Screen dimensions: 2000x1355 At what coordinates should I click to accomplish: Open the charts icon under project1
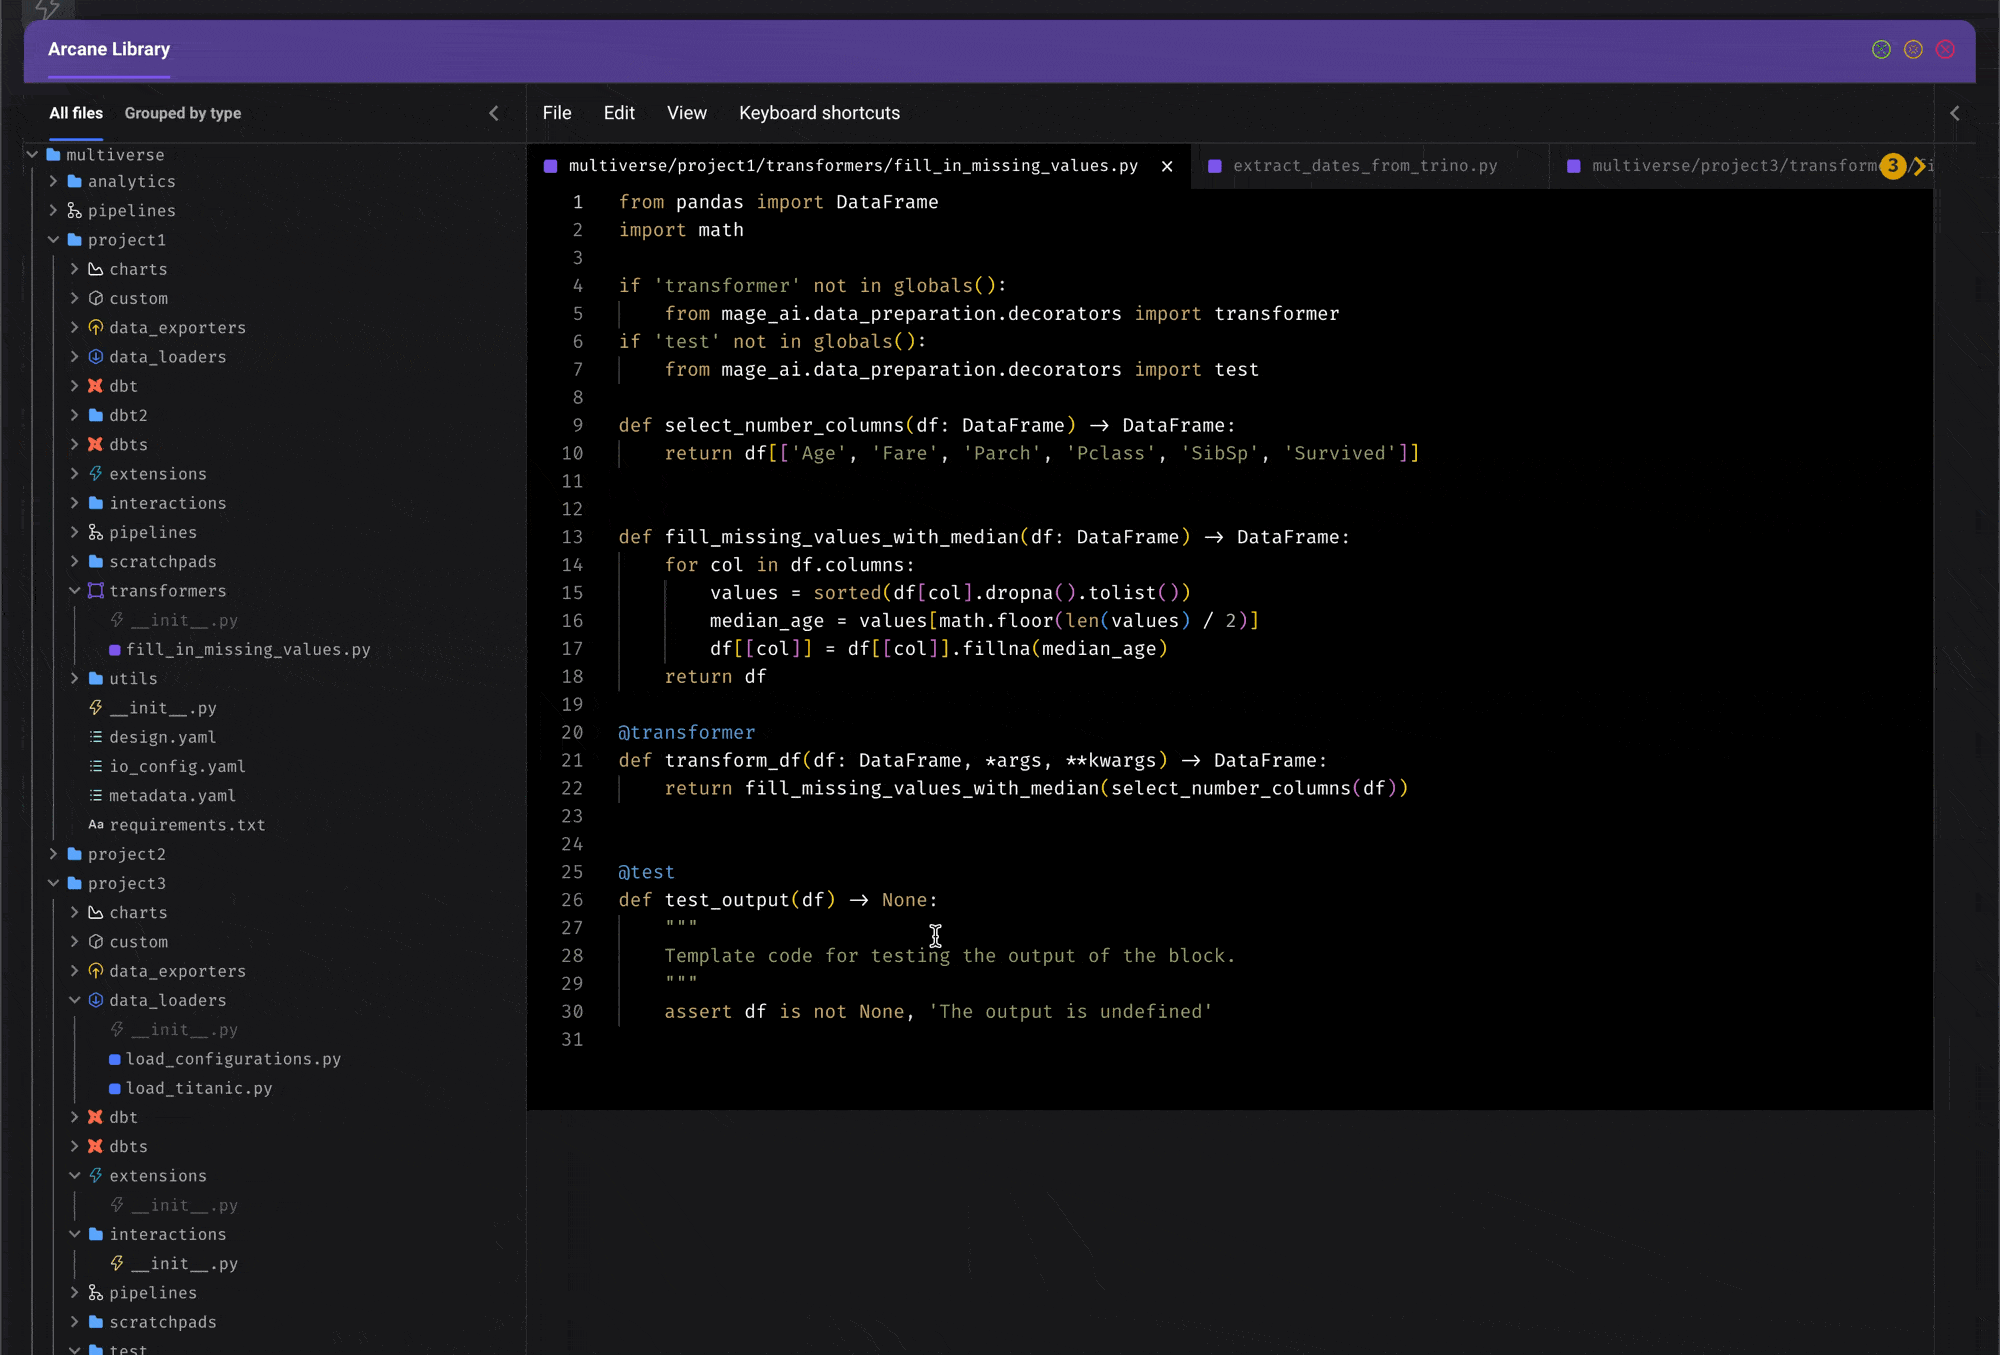click(x=96, y=269)
